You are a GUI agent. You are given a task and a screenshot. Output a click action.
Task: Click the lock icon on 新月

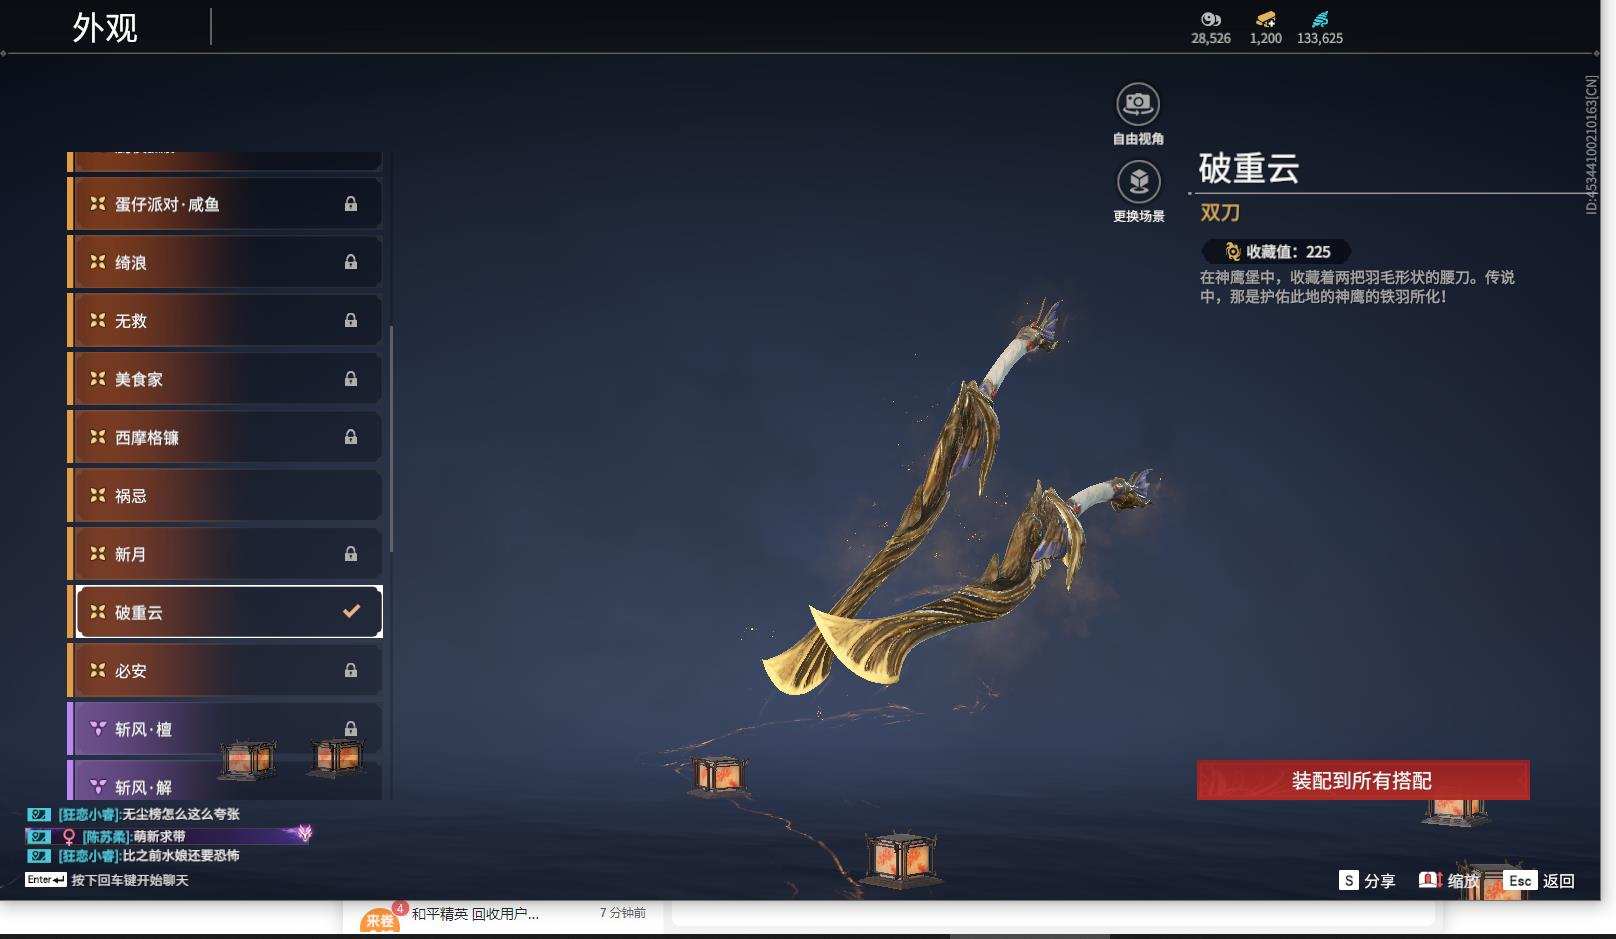(351, 554)
